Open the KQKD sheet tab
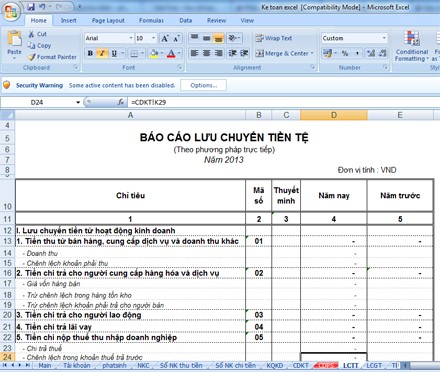440x372 pixels. (x=275, y=366)
